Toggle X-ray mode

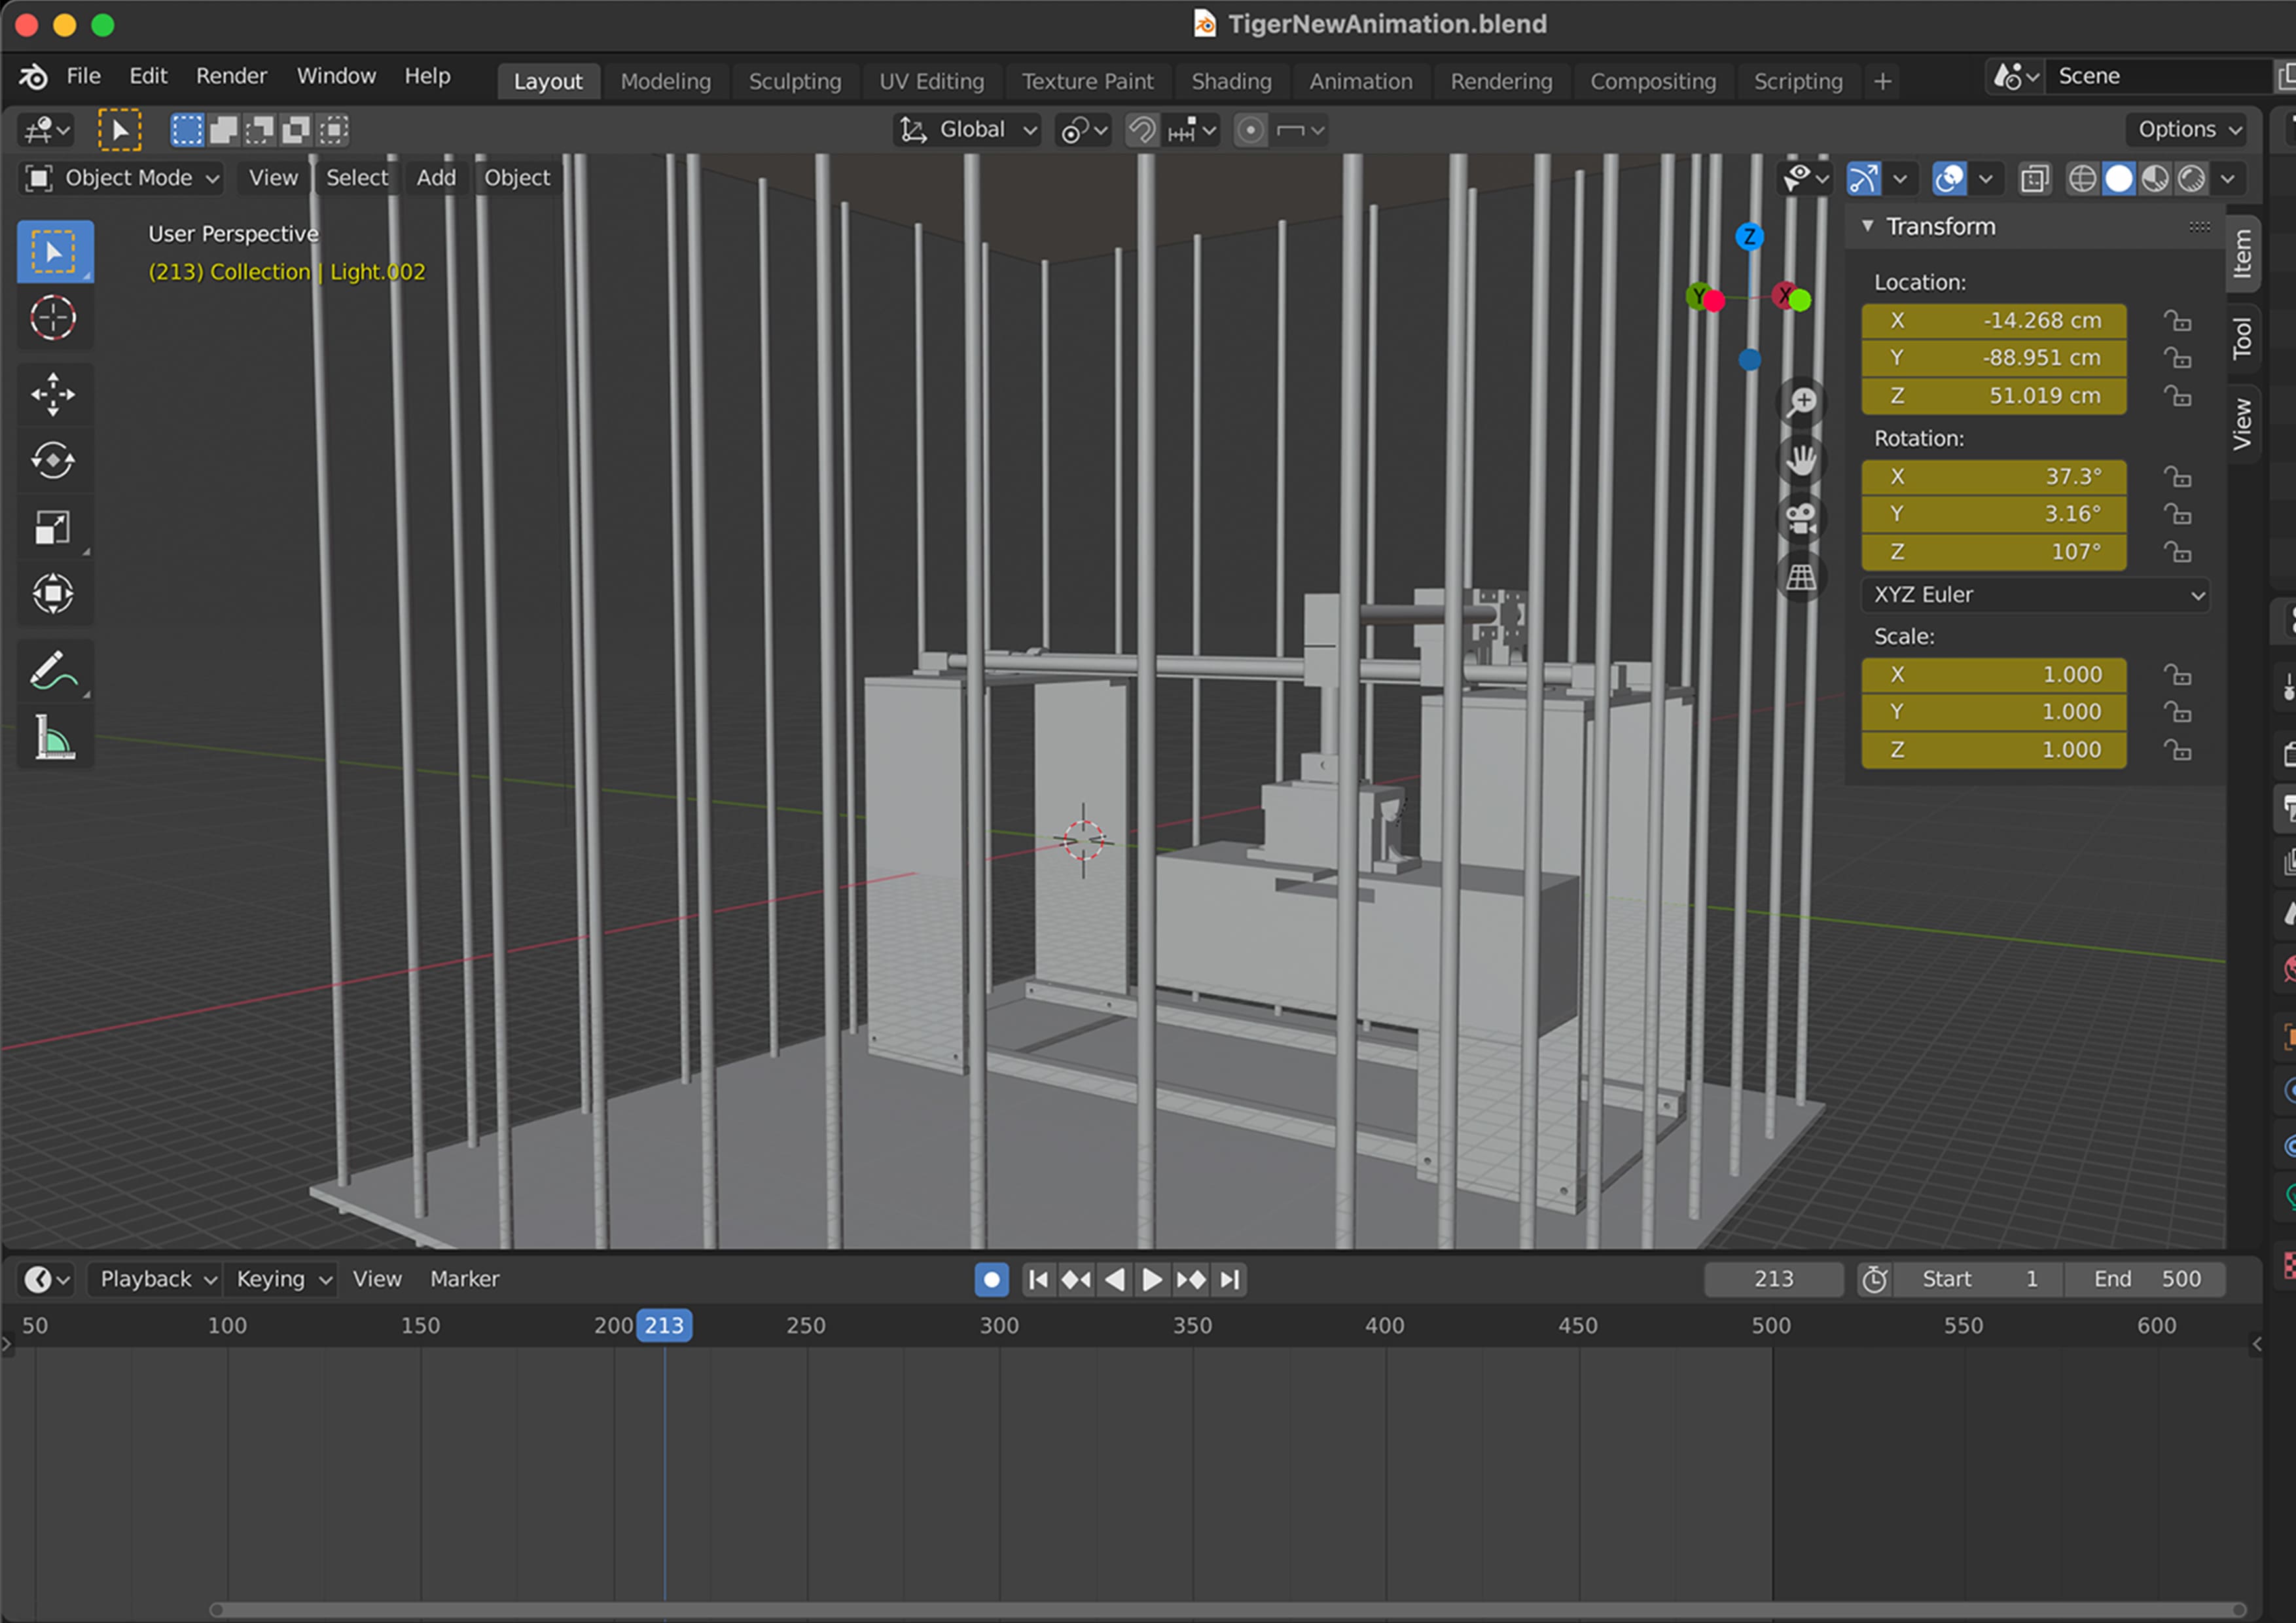2035,179
